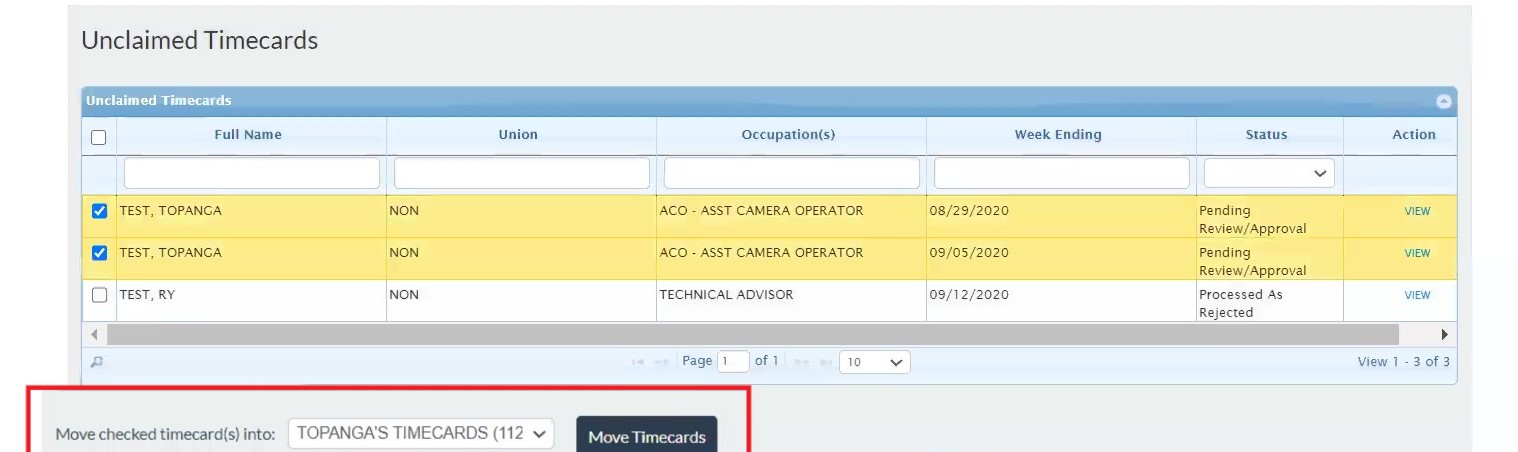1518x452 pixels.
Task: Collapse the Unclaimed Timecards panel icon
Action: [1443, 101]
